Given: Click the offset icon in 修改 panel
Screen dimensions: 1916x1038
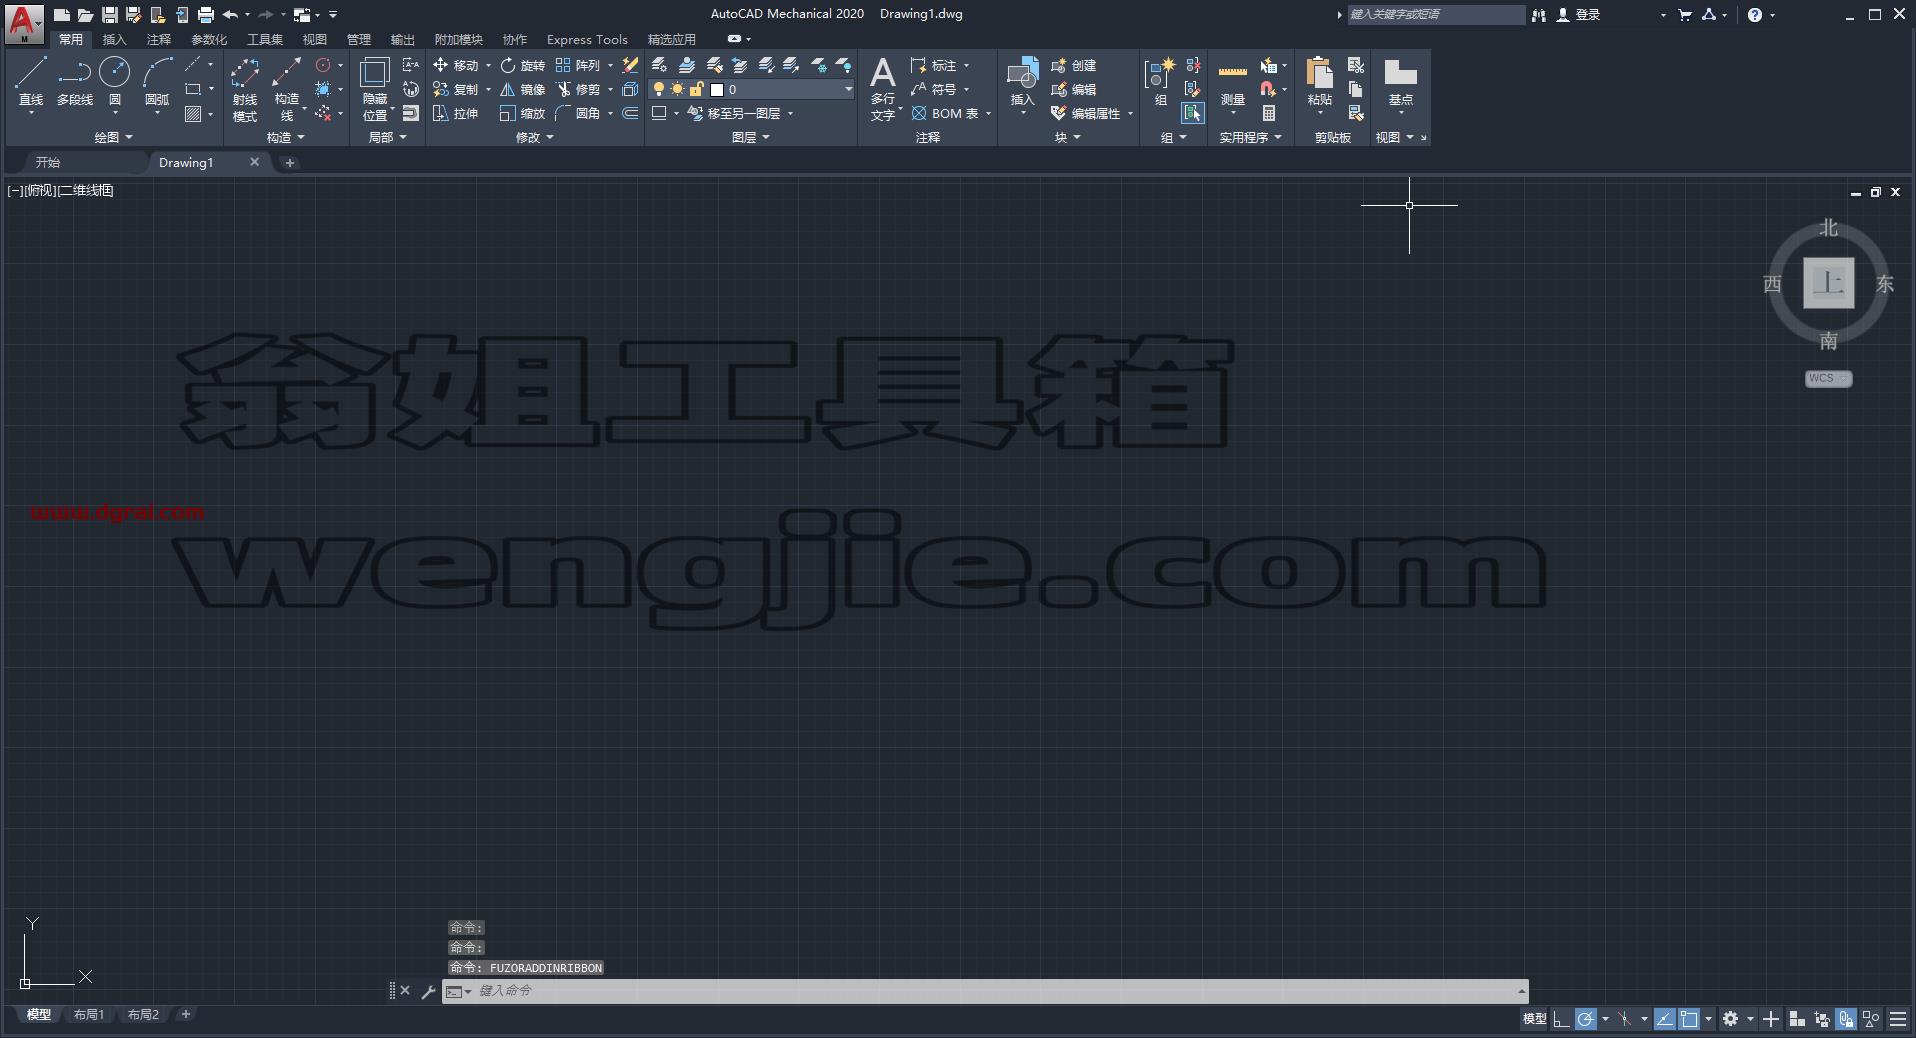Looking at the screenshot, I should click(x=630, y=113).
